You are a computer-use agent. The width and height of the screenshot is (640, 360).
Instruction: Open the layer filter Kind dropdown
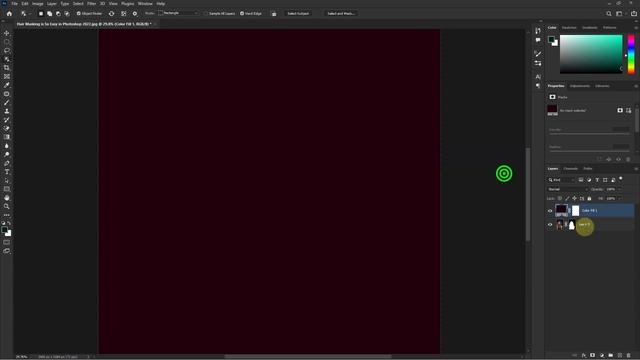pyautogui.click(x=562, y=180)
